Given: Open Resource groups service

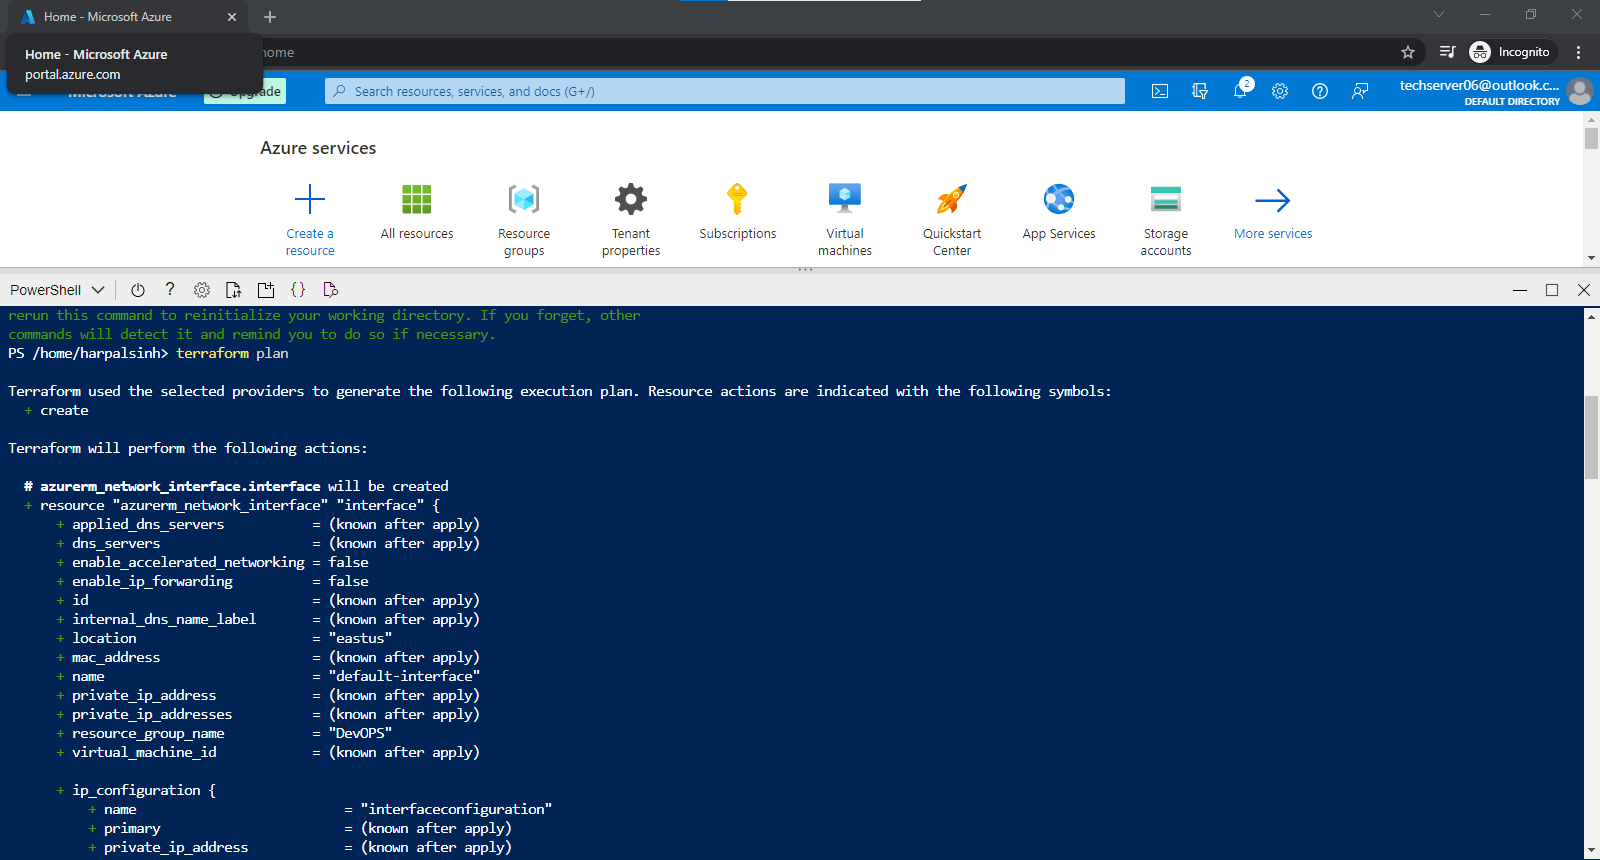Looking at the screenshot, I should point(524,220).
